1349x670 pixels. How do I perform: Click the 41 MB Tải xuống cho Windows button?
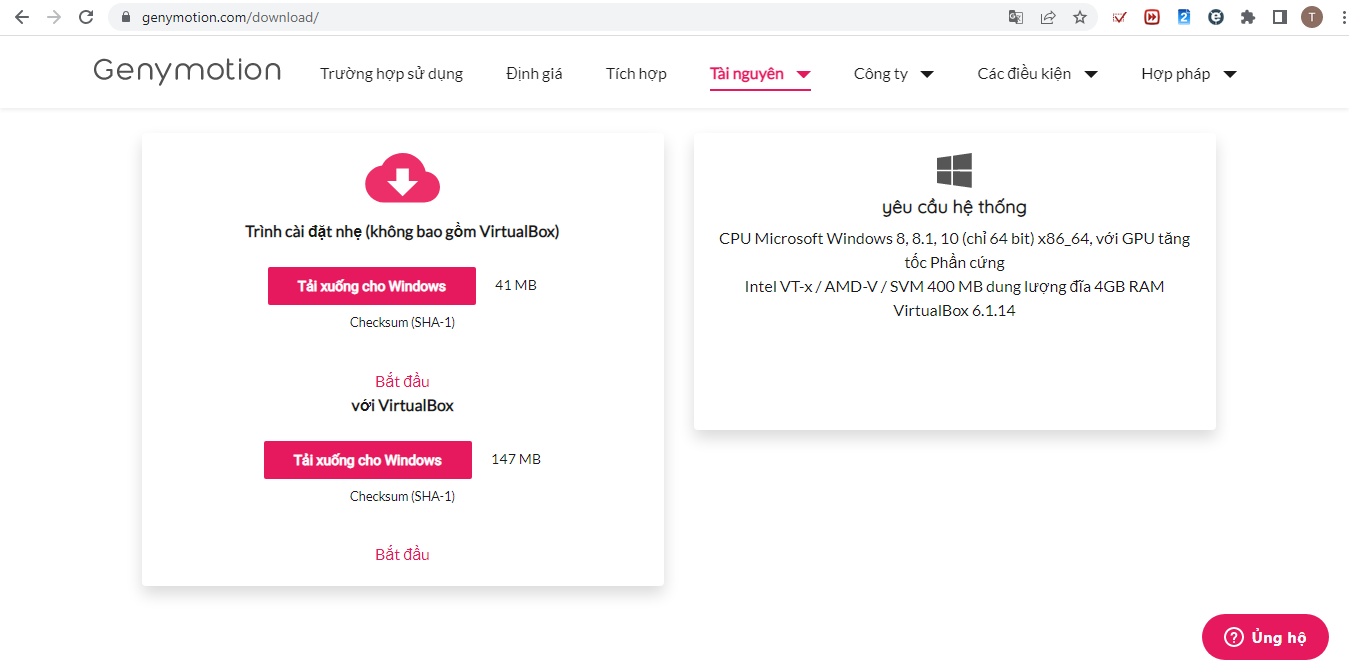(x=371, y=286)
